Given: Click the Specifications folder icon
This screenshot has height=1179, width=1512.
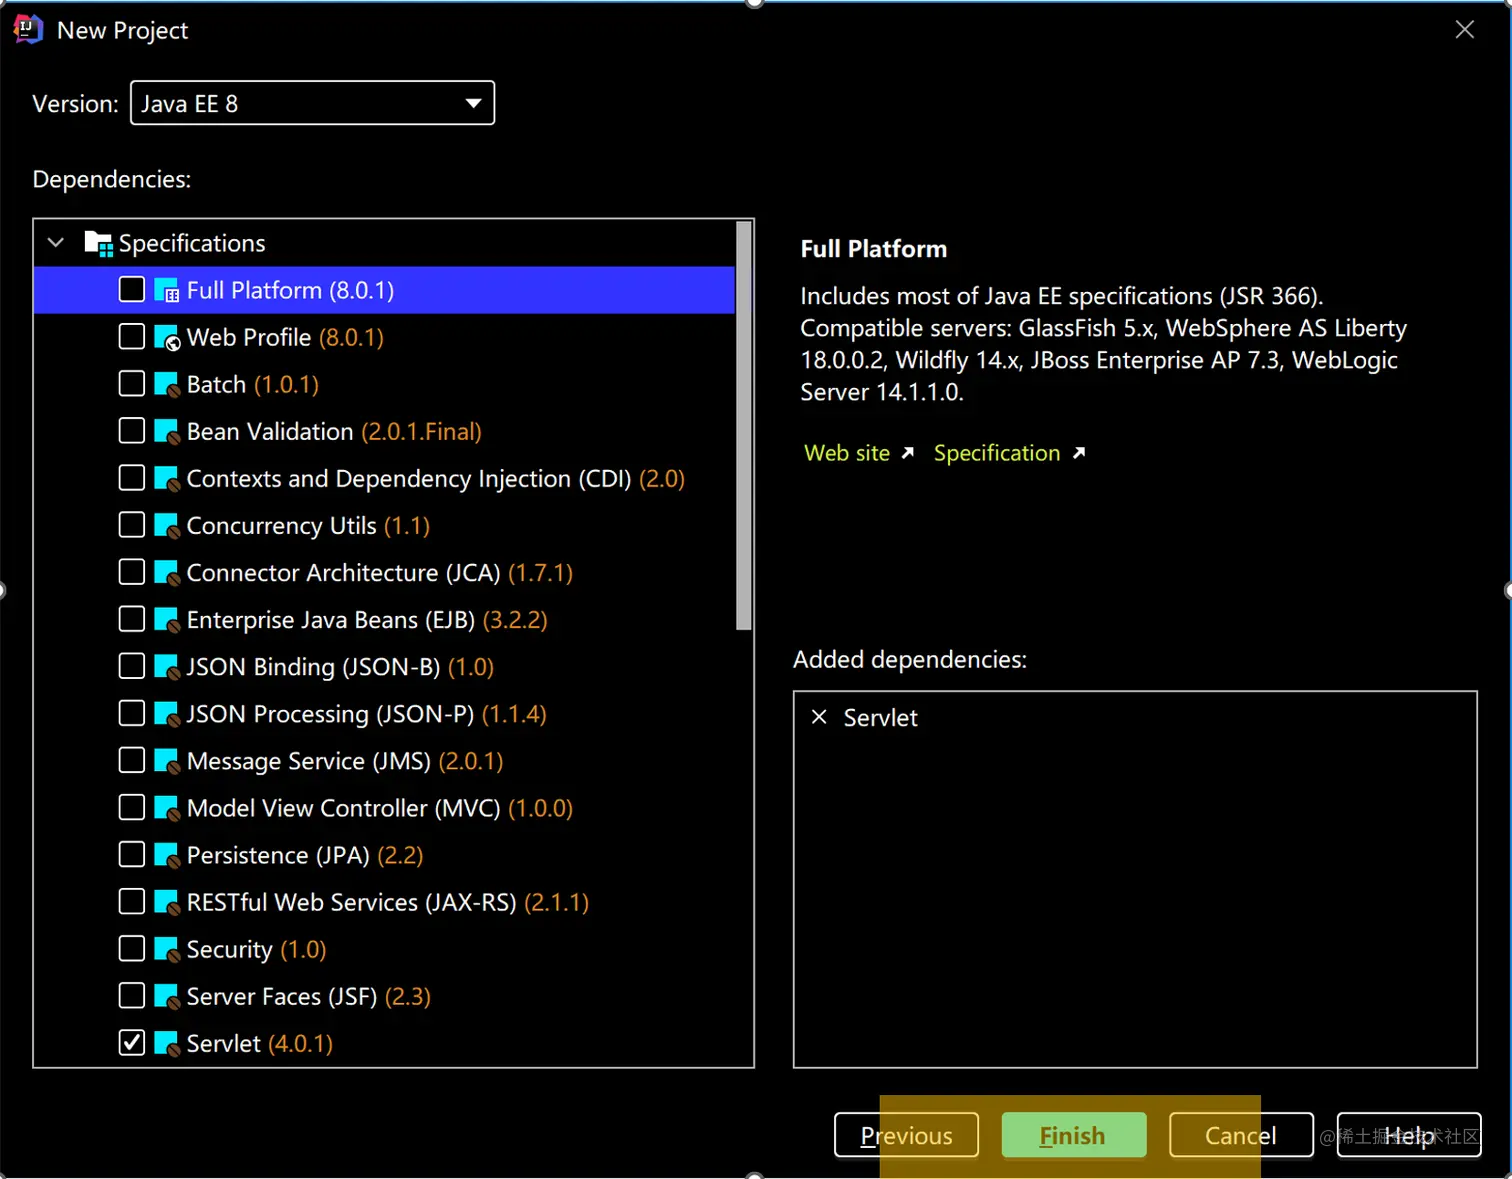Looking at the screenshot, I should point(98,243).
